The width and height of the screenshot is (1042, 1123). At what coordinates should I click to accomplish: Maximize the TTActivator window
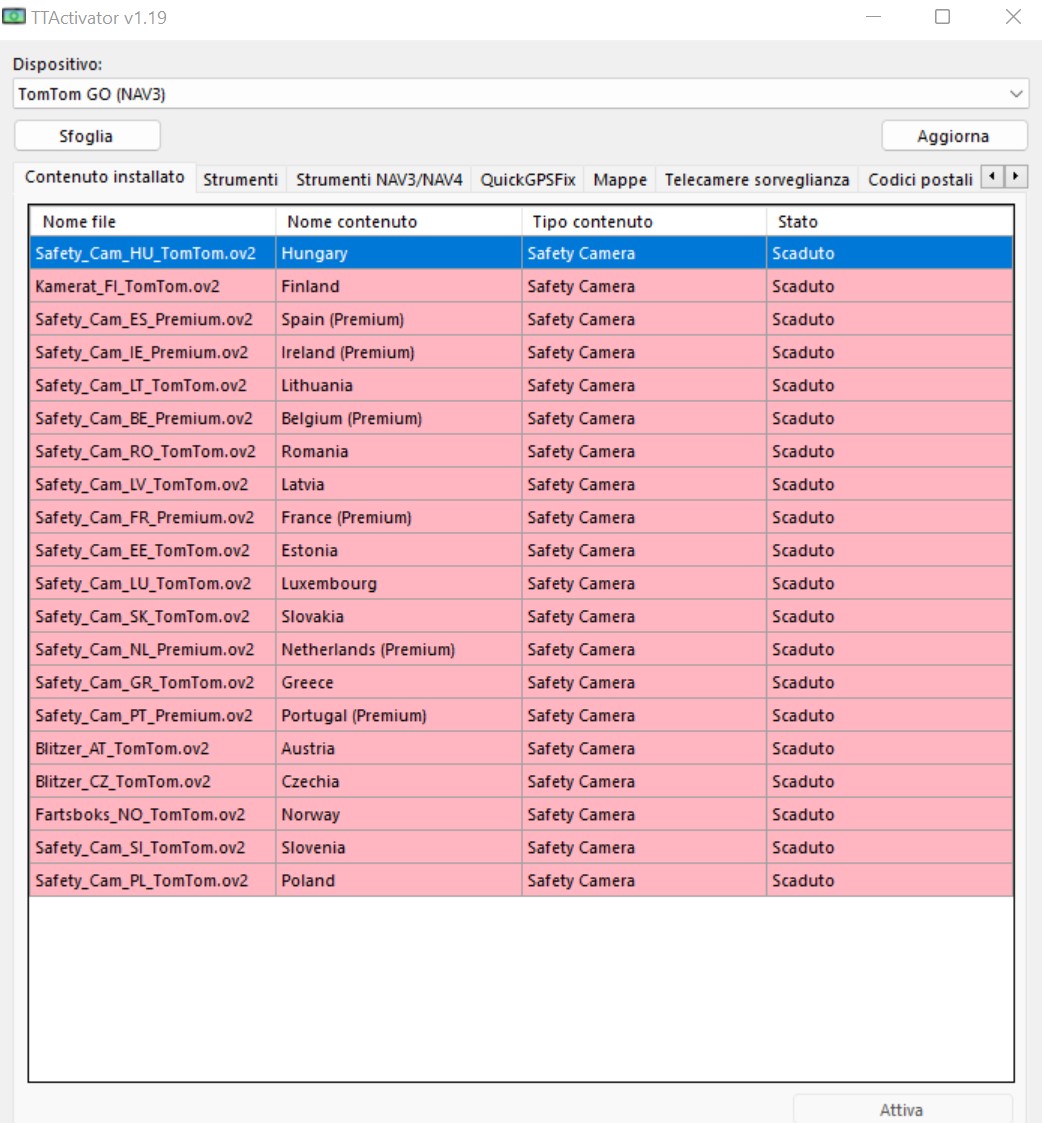[x=942, y=16]
